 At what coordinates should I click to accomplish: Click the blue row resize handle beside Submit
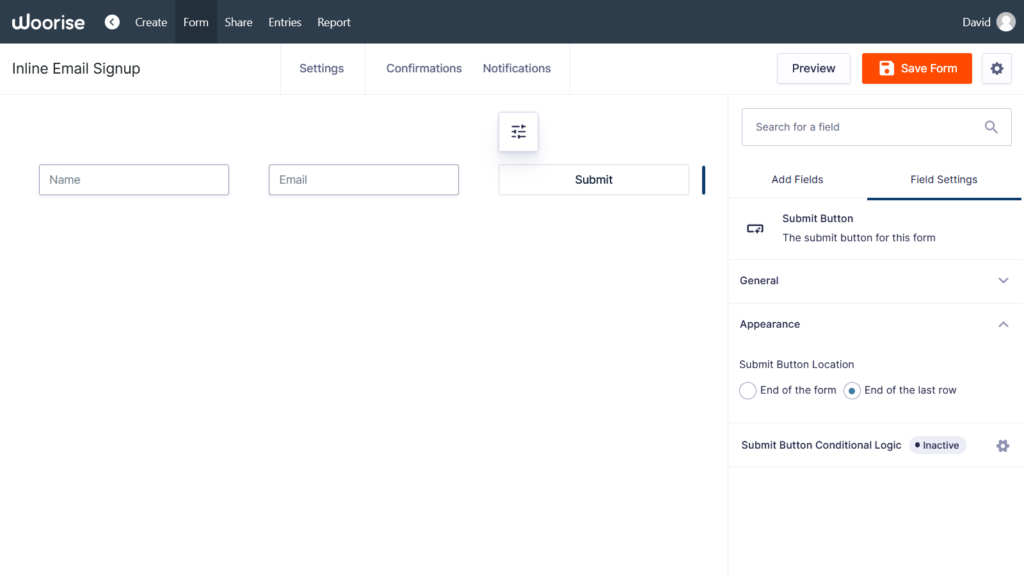[705, 179]
